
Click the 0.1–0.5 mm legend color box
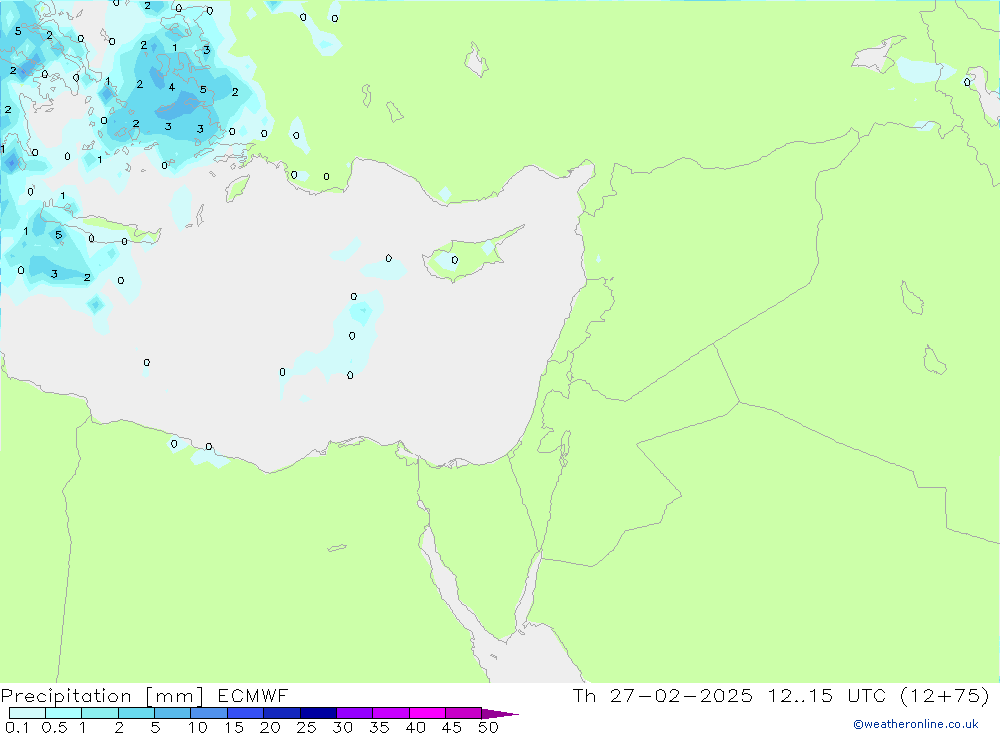pos(27,713)
